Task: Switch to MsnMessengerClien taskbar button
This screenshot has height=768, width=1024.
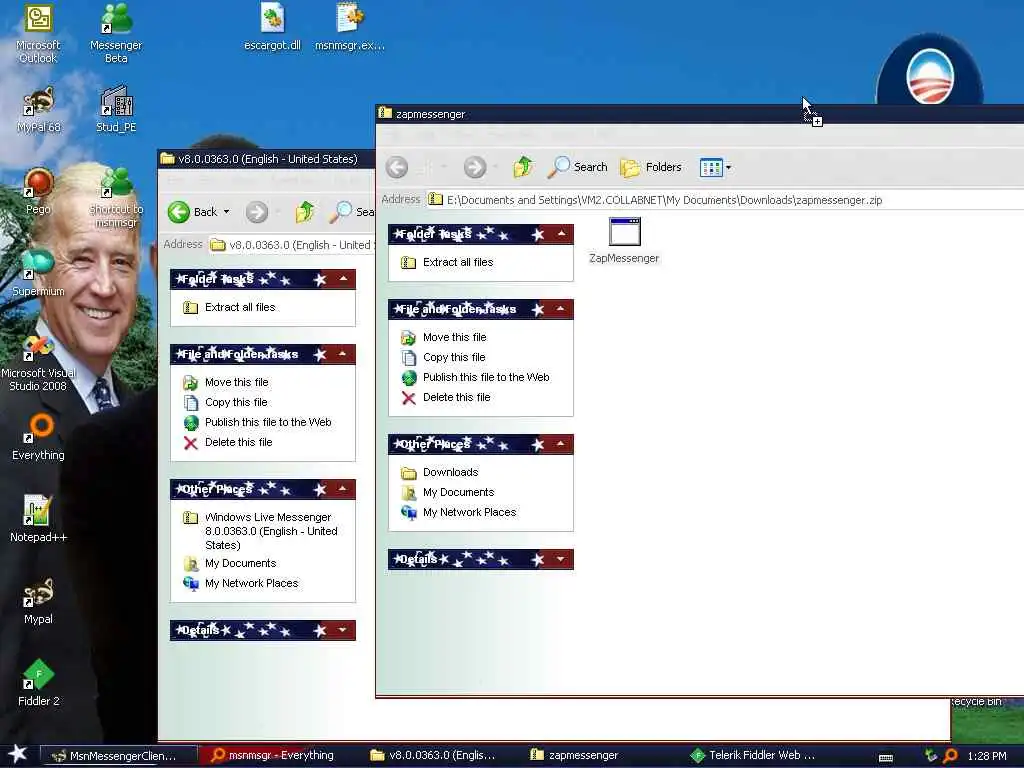Action: (x=119, y=756)
